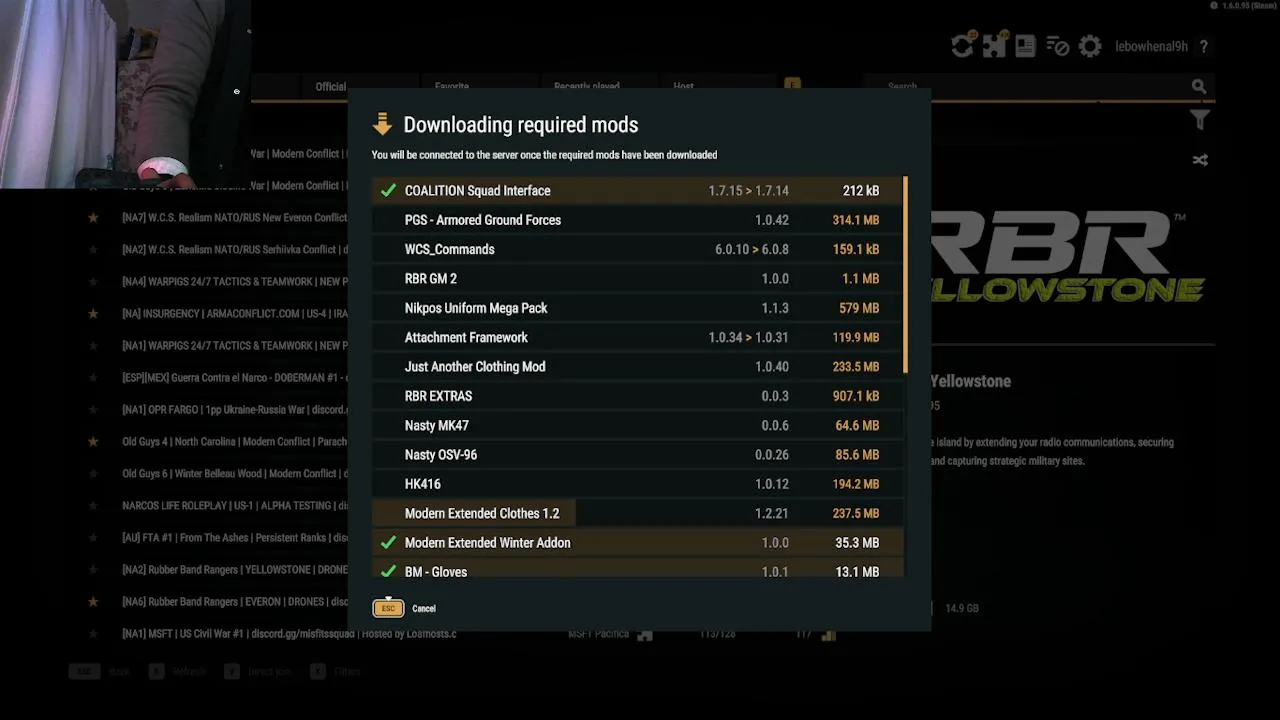Click the Modern Extended Clothes 1.2 progress row
Screen dimensions: 1280x720
coord(636,513)
